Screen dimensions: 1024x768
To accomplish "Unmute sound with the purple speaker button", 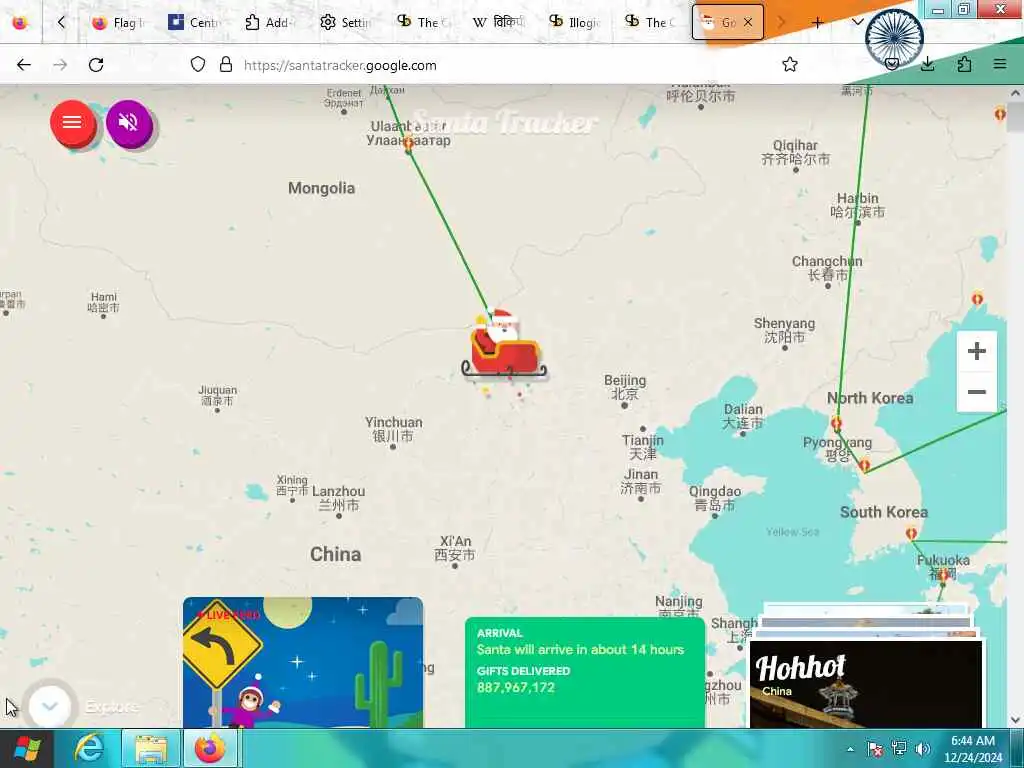I will click(x=129, y=122).
